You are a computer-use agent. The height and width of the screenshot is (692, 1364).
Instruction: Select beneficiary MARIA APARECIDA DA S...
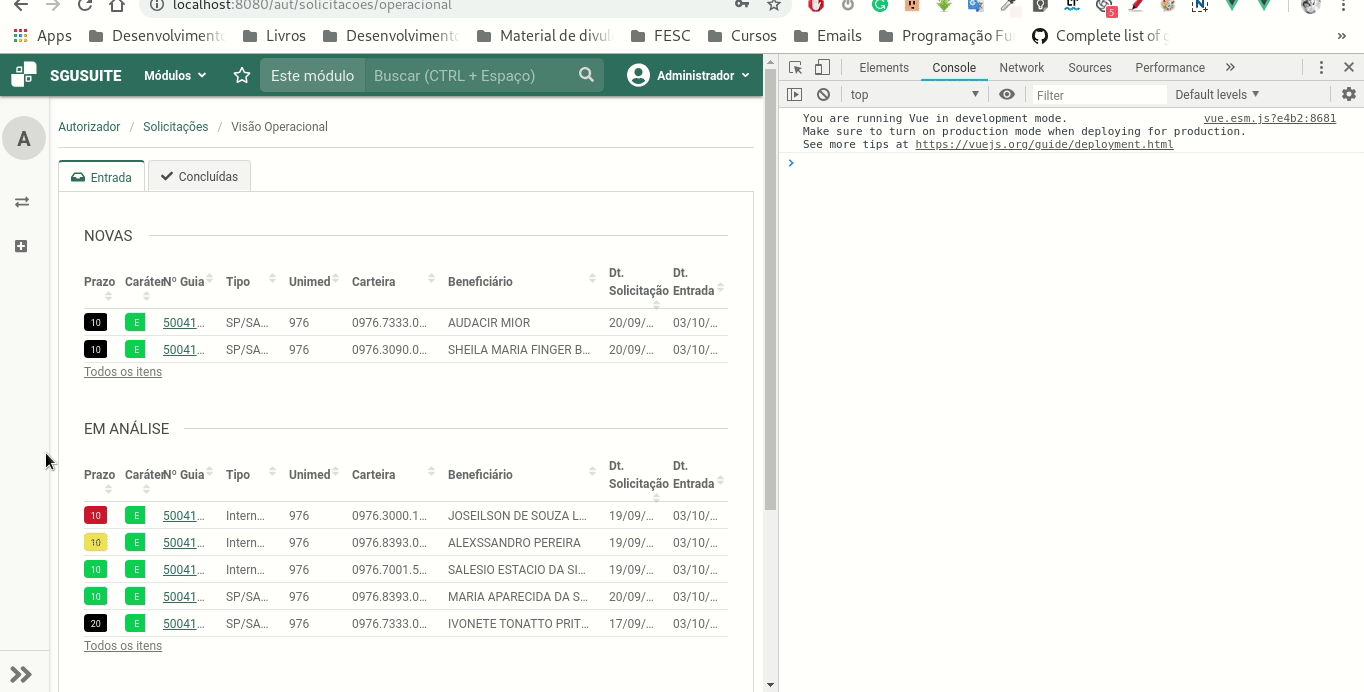(x=517, y=597)
